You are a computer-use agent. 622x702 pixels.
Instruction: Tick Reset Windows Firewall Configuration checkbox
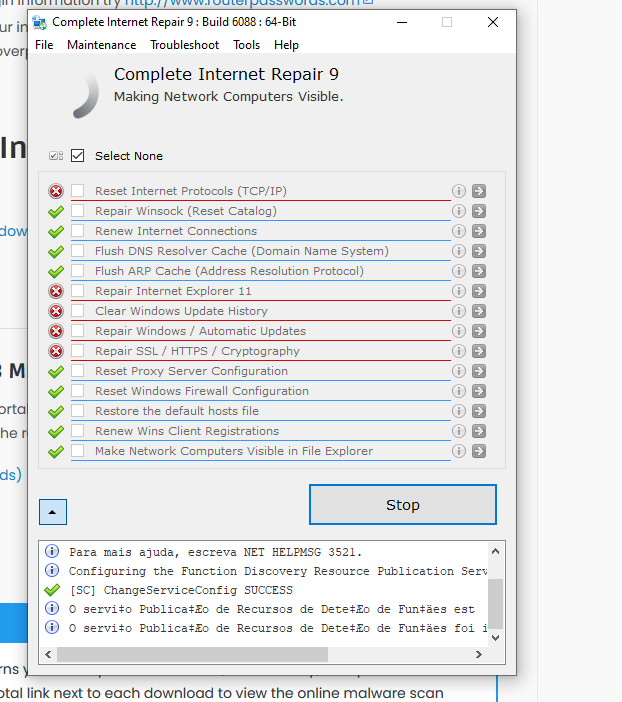tap(77, 390)
